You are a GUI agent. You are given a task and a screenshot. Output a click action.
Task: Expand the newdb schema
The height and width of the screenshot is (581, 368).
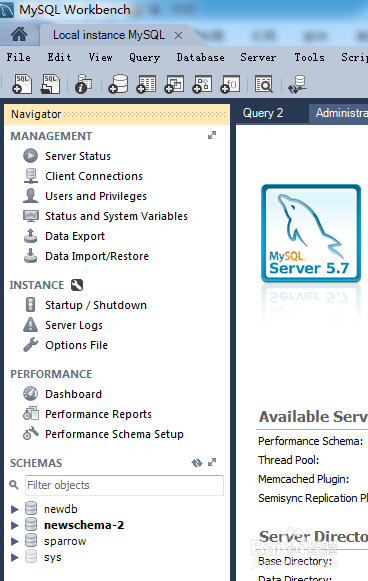14,509
